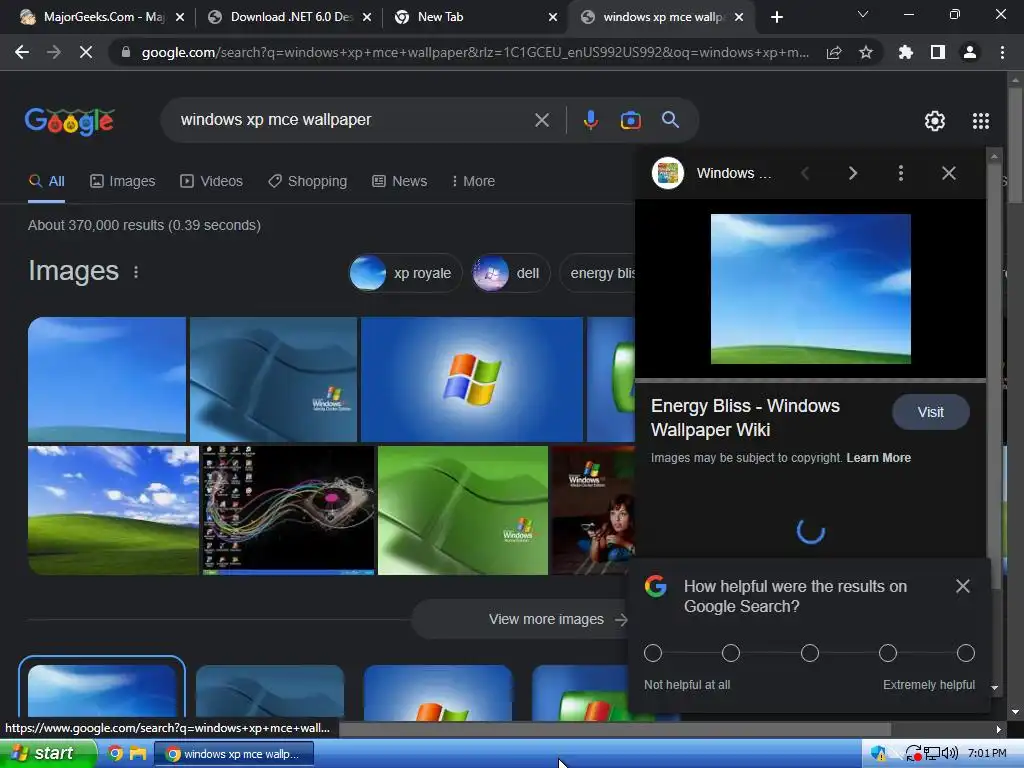Open the Chrome three-dot menu
This screenshot has height=768, width=1024.
point(1002,52)
